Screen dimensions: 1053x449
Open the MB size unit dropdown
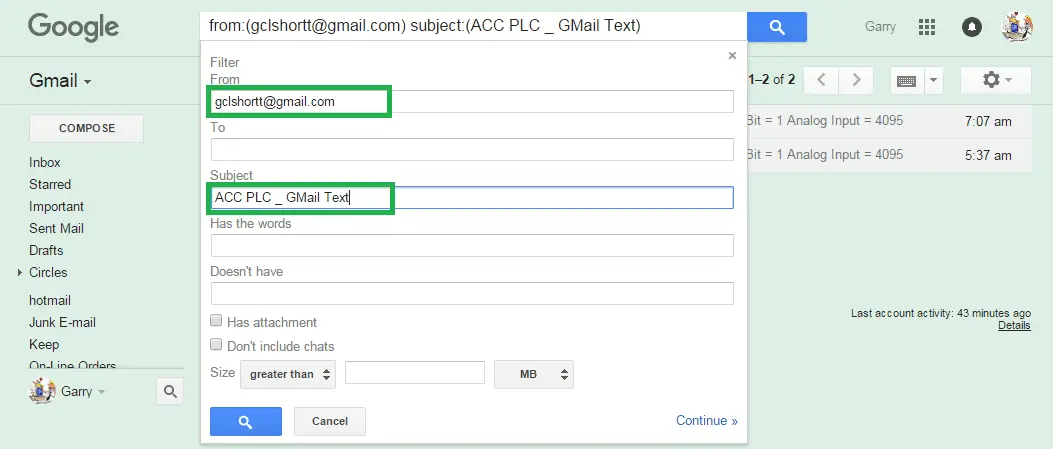pyautogui.click(x=534, y=375)
